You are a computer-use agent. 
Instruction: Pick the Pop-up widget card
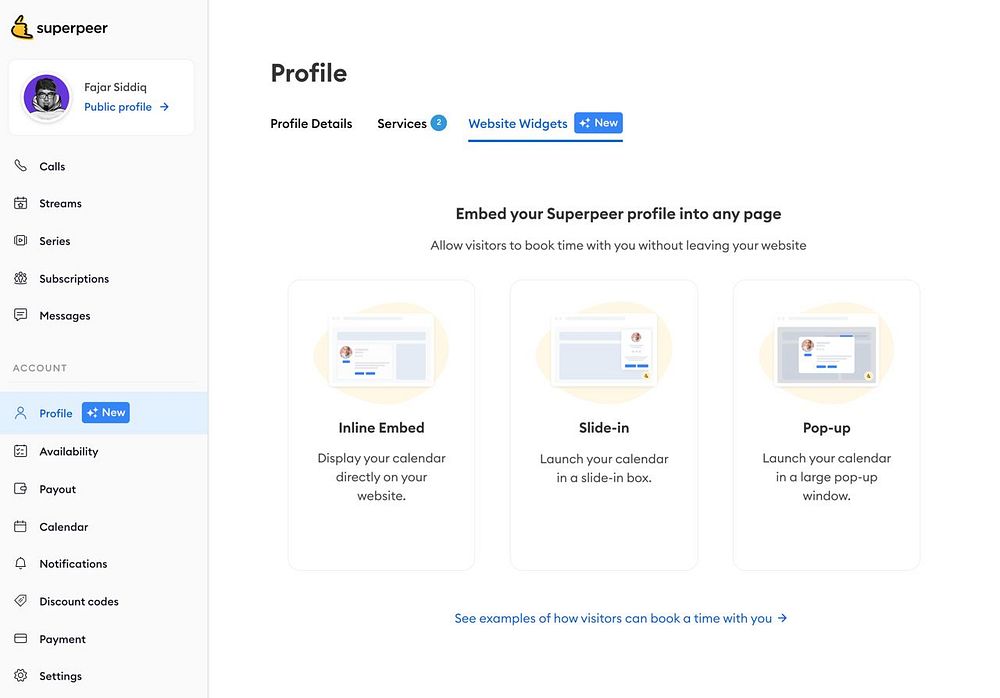826,425
